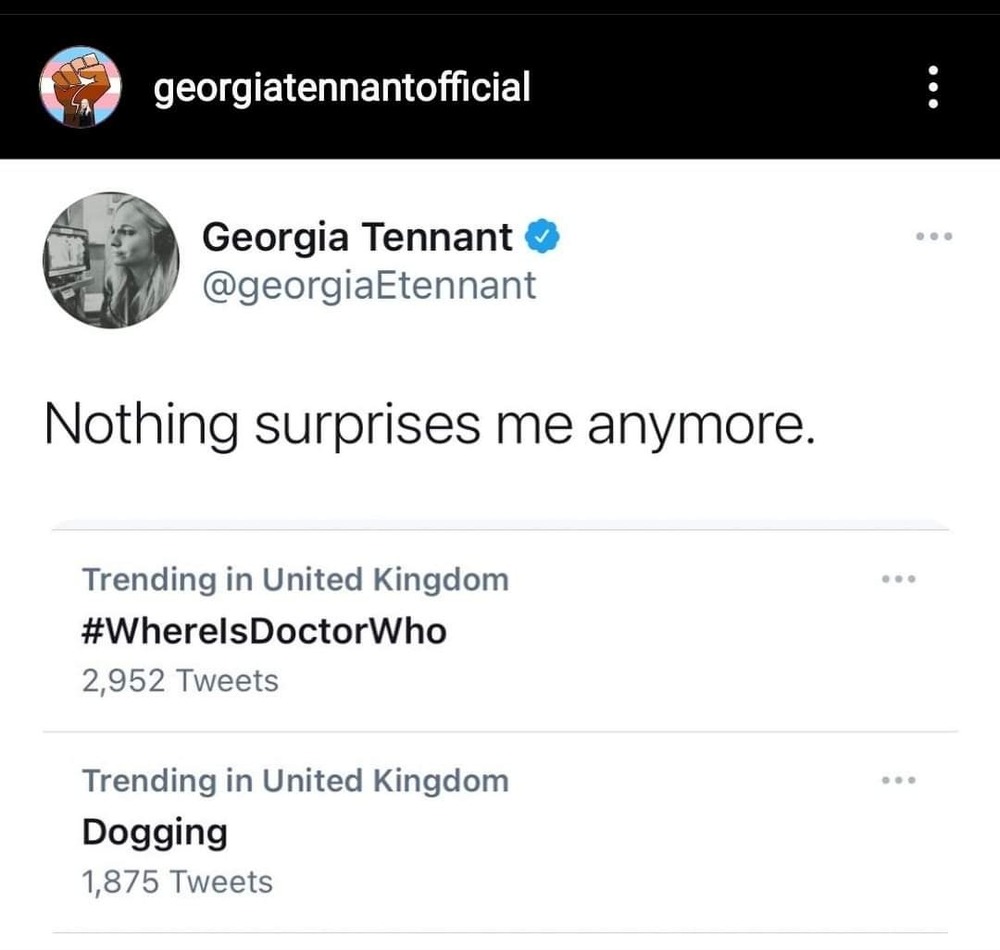Click the 1,875 Tweets count

tap(177, 883)
